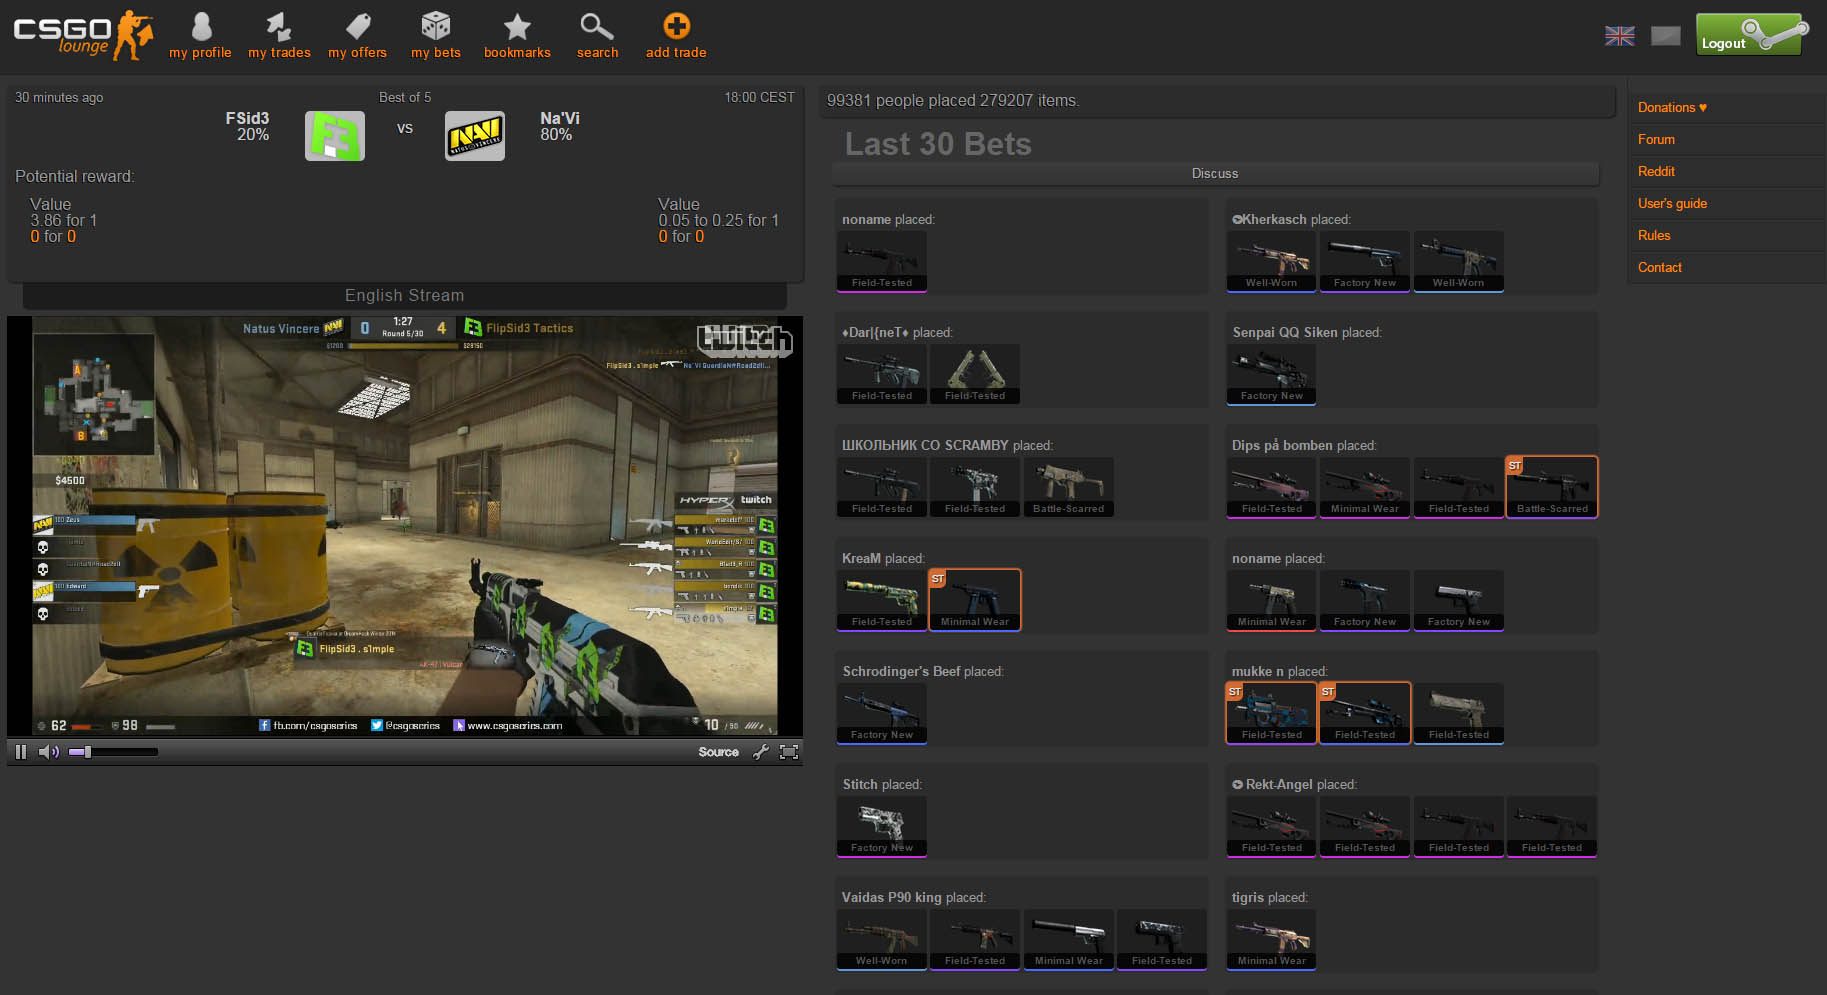Open the Reddit link
This screenshot has height=995, width=1827.
[x=1656, y=172]
